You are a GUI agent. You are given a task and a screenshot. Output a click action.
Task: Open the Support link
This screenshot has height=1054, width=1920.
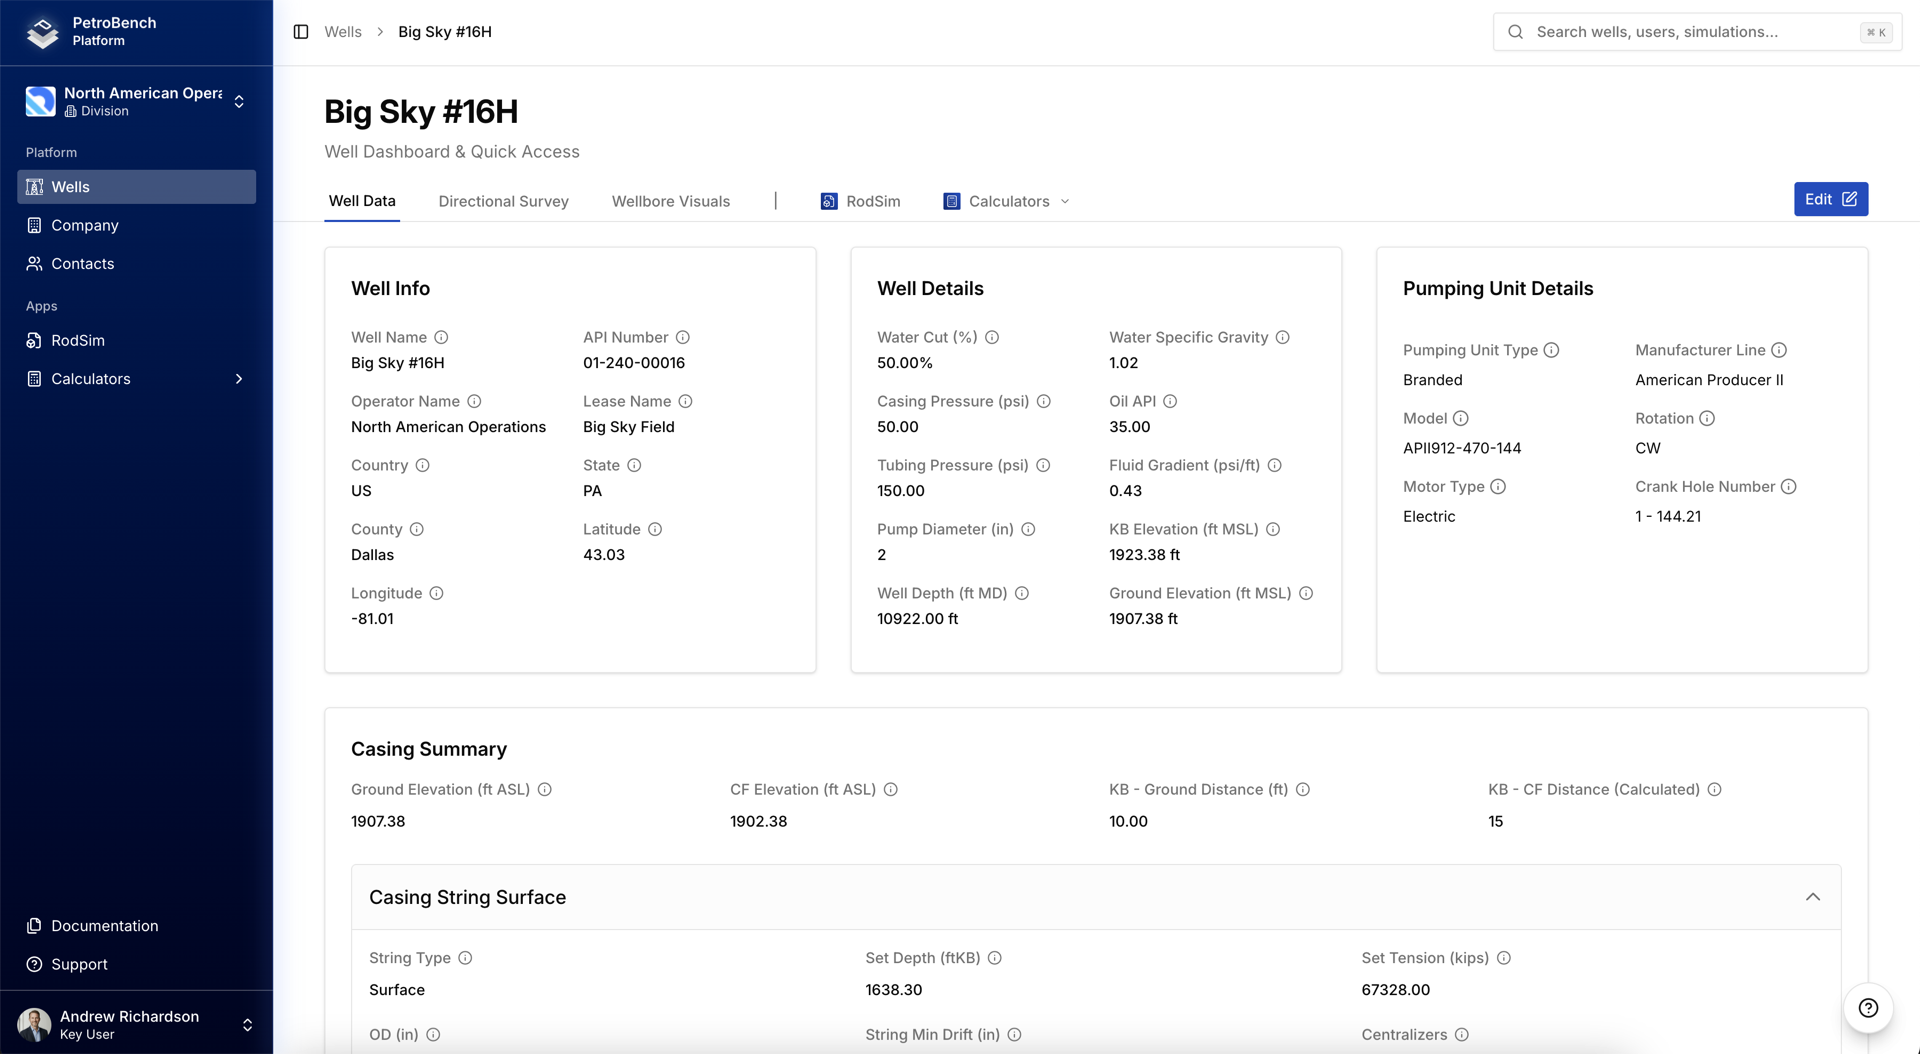(x=136, y=964)
